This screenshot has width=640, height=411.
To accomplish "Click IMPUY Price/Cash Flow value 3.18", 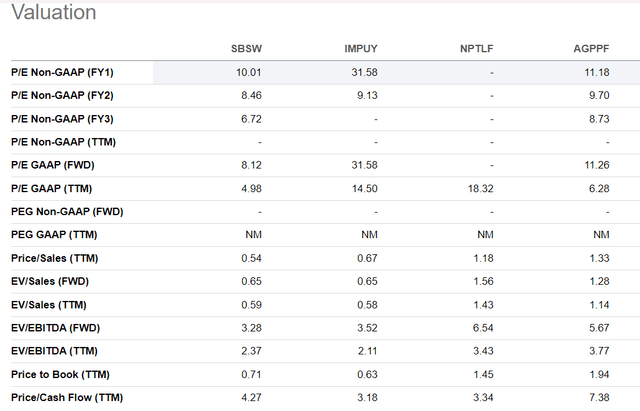I will (367, 398).
